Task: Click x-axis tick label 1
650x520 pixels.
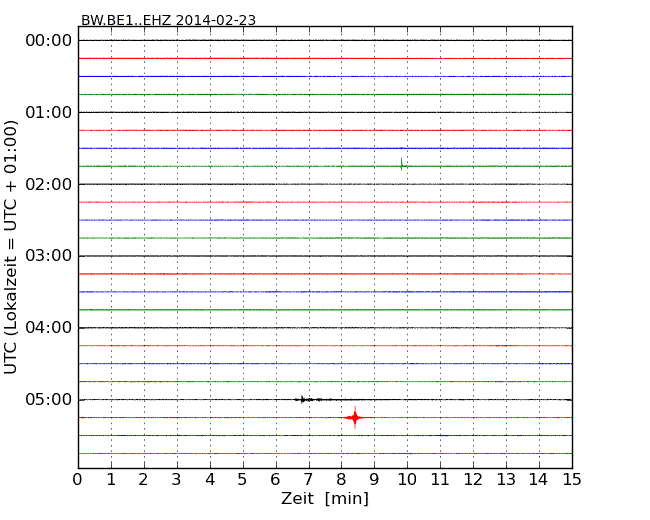Action: [111, 480]
